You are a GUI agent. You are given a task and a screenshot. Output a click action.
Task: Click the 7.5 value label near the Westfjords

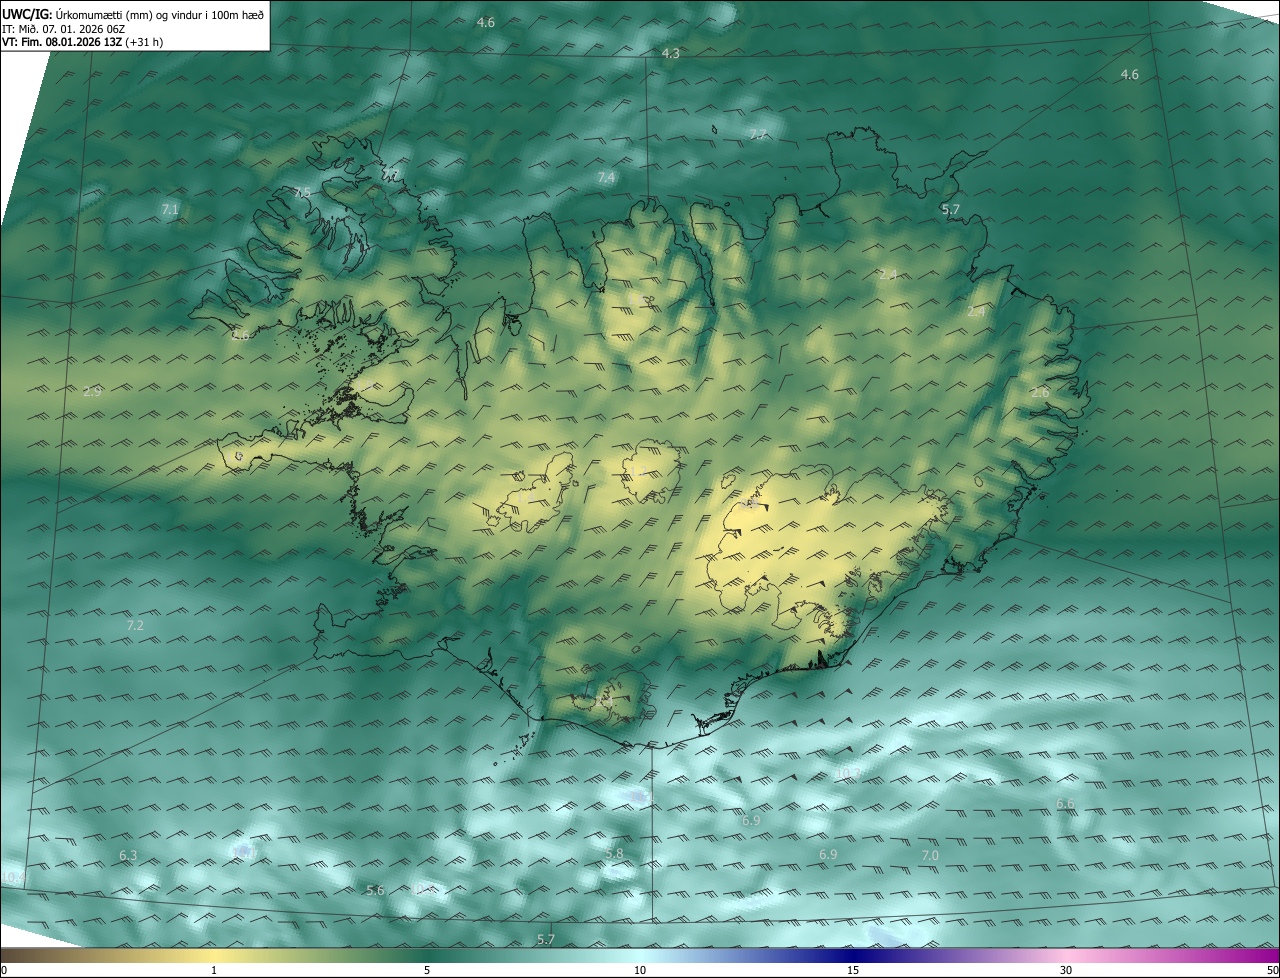tap(302, 192)
